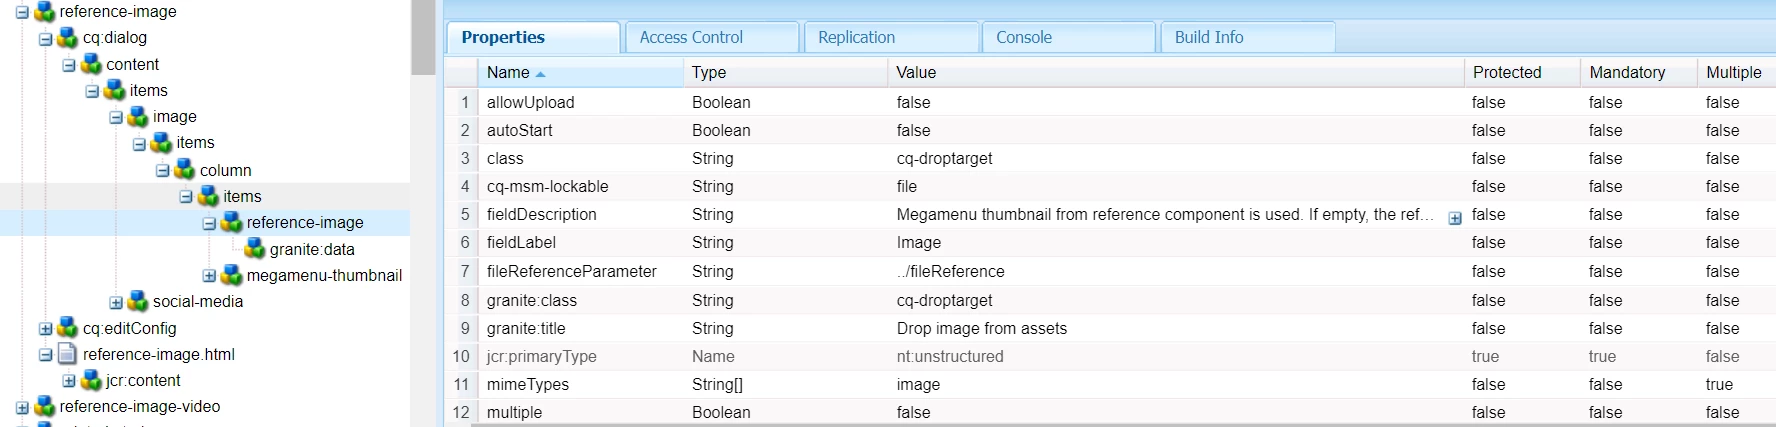Click the social-media node icon

tap(138, 301)
